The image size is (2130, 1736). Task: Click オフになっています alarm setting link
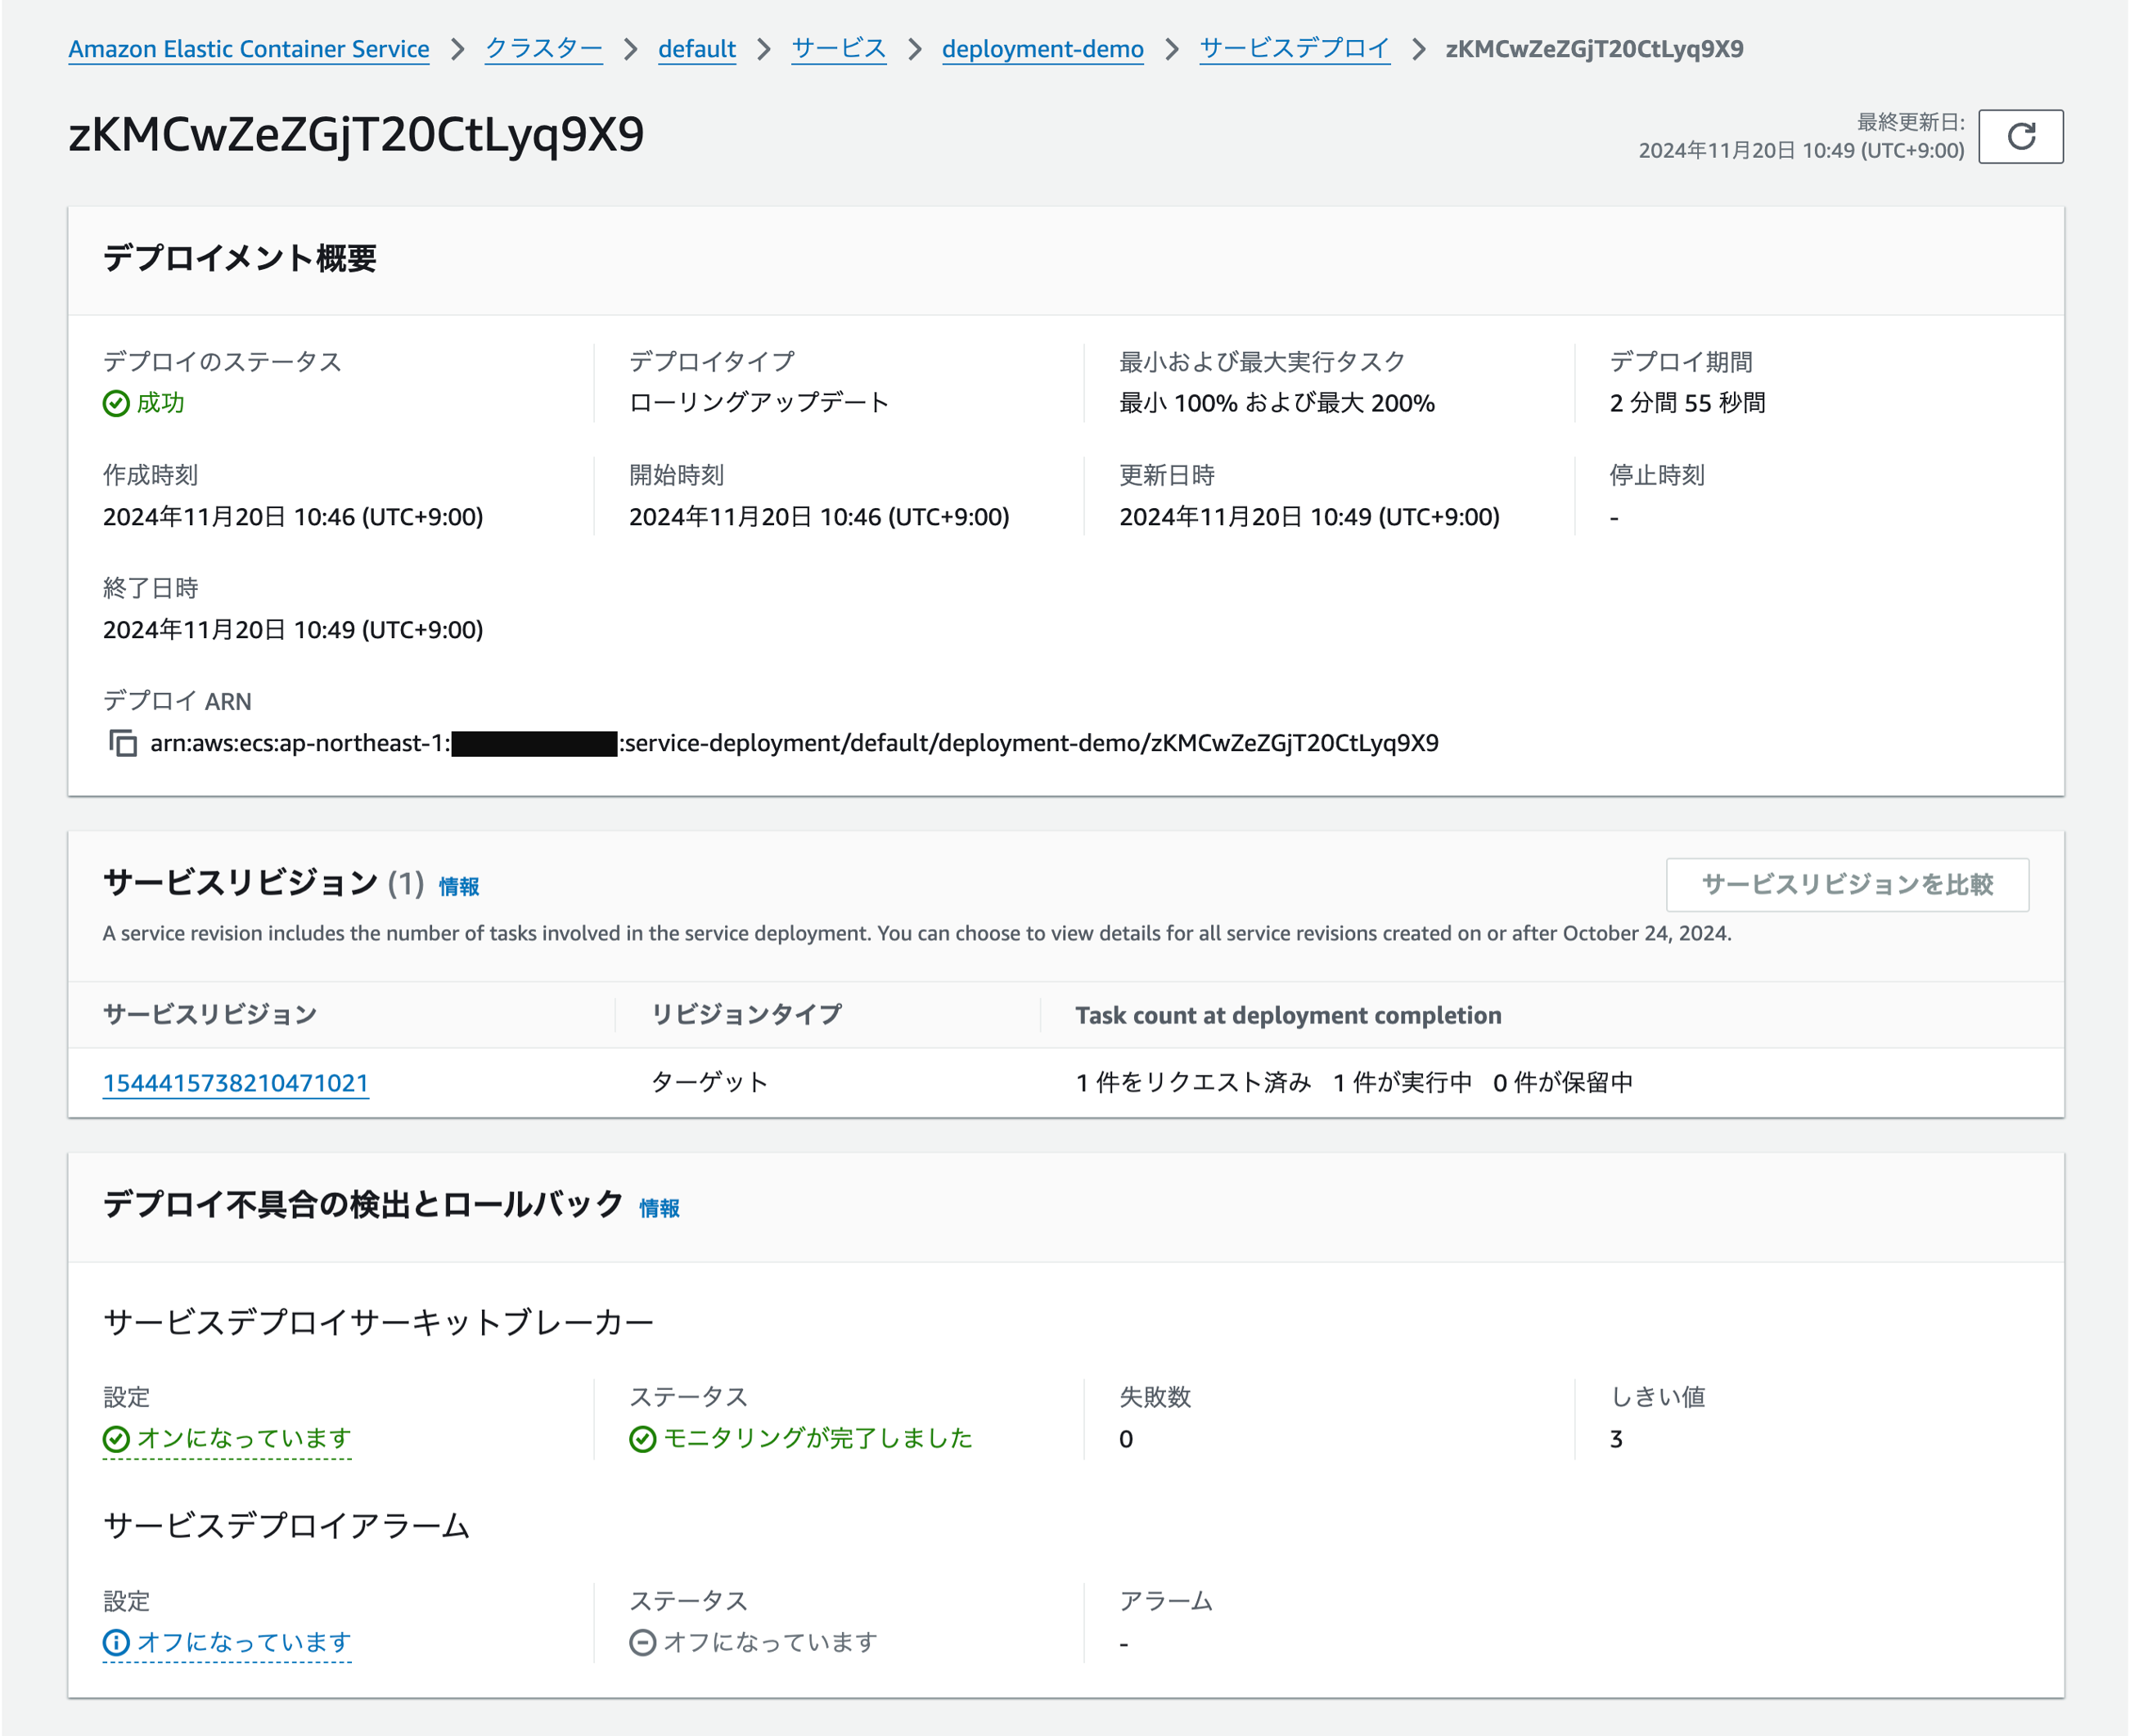coord(244,1643)
